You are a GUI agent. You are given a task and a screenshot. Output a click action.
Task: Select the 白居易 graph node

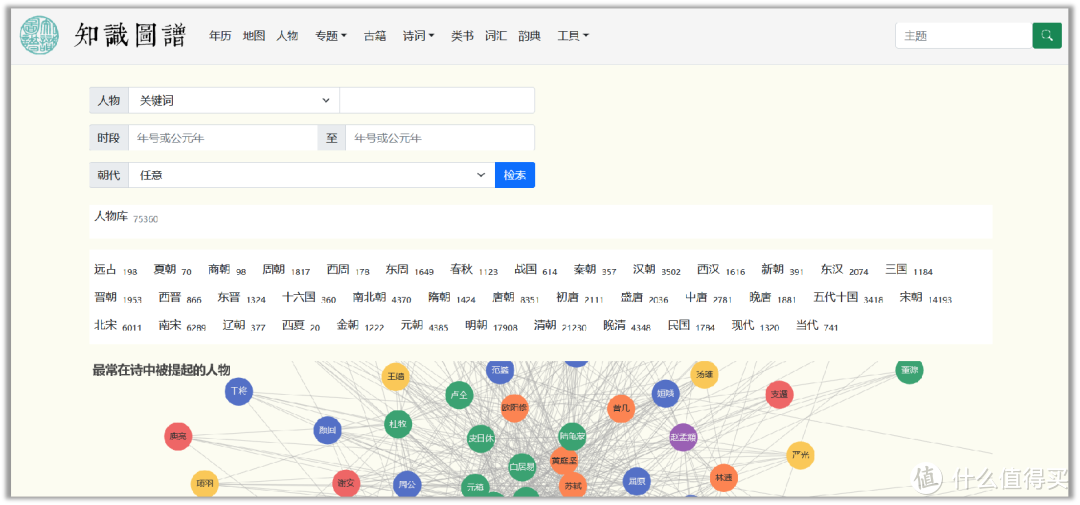point(522,466)
